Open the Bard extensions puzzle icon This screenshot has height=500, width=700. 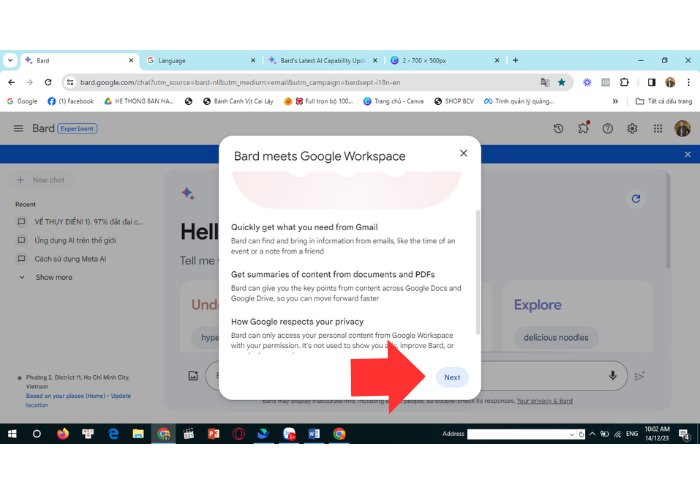[x=583, y=129]
